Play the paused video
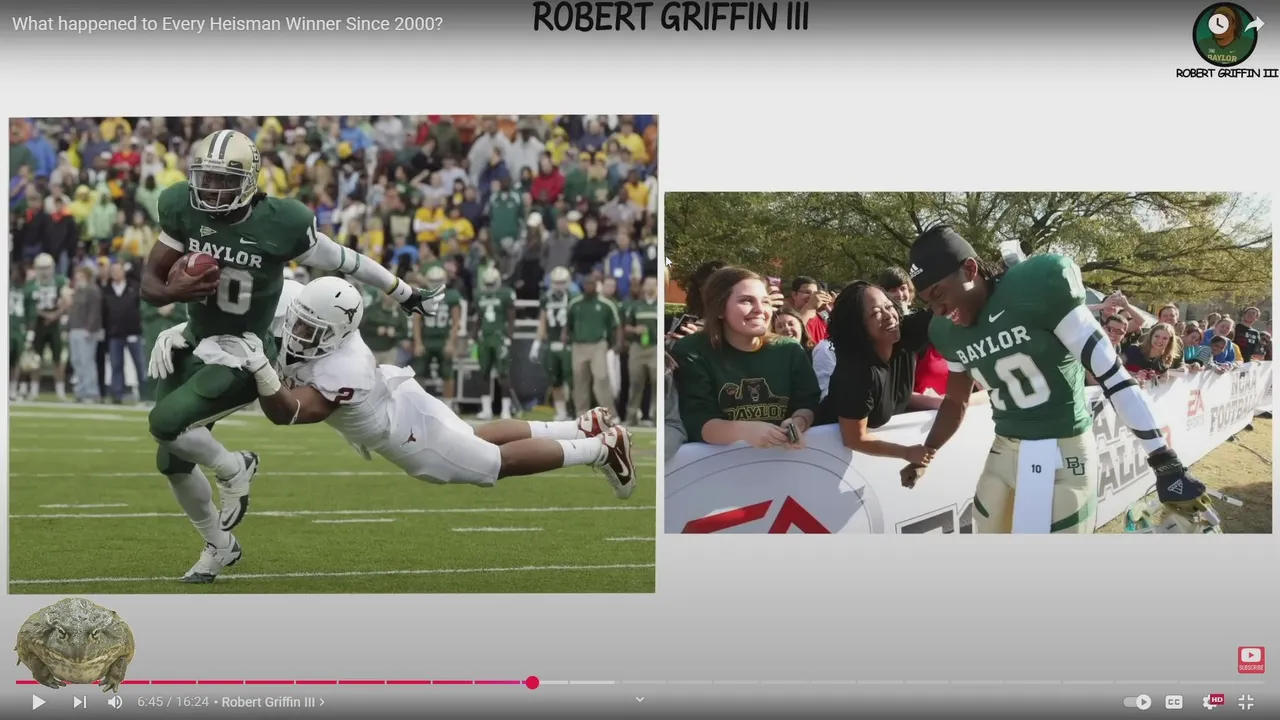Image resolution: width=1280 pixels, height=720 pixels. tap(38, 702)
